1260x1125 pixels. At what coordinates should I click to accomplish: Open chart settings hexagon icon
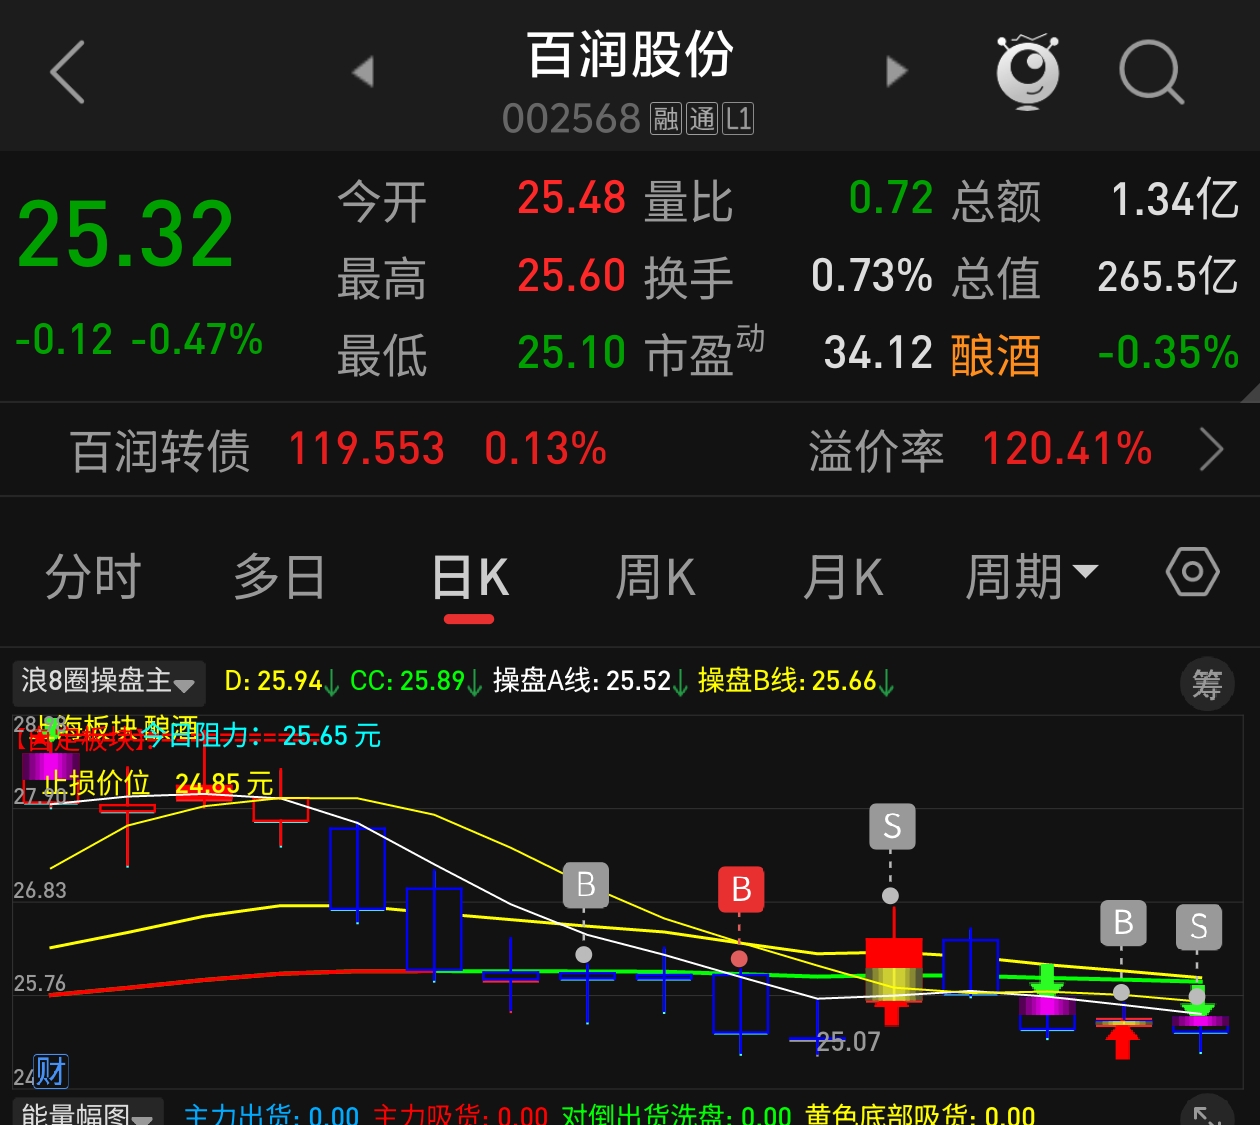coord(1192,573)
